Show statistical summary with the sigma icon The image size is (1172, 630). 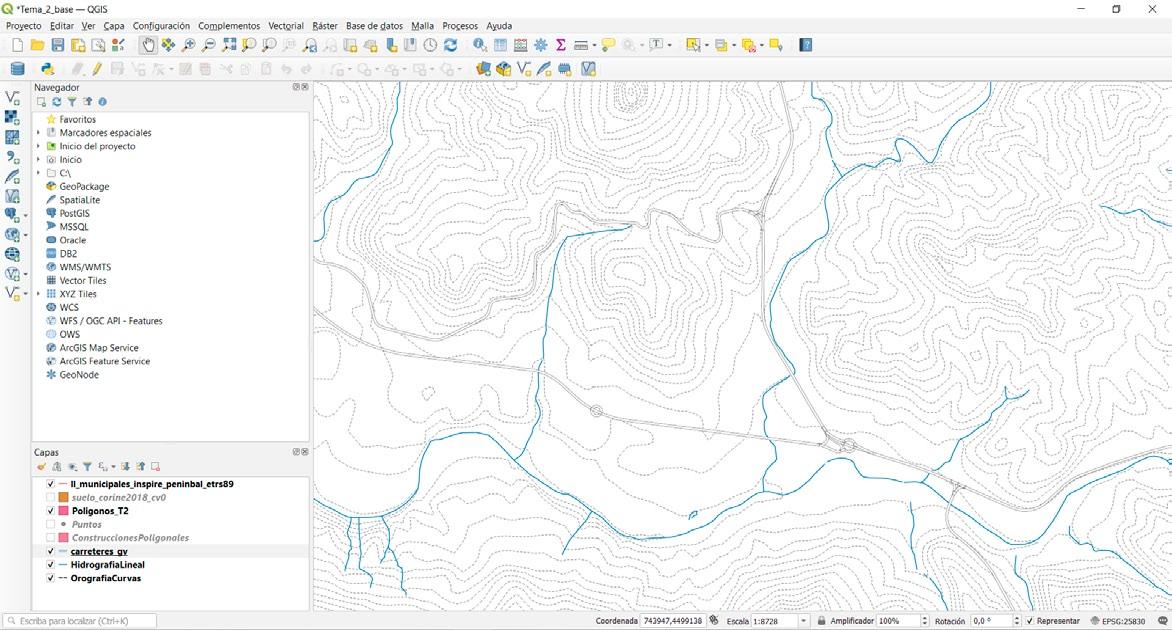(x=561, y=46)
